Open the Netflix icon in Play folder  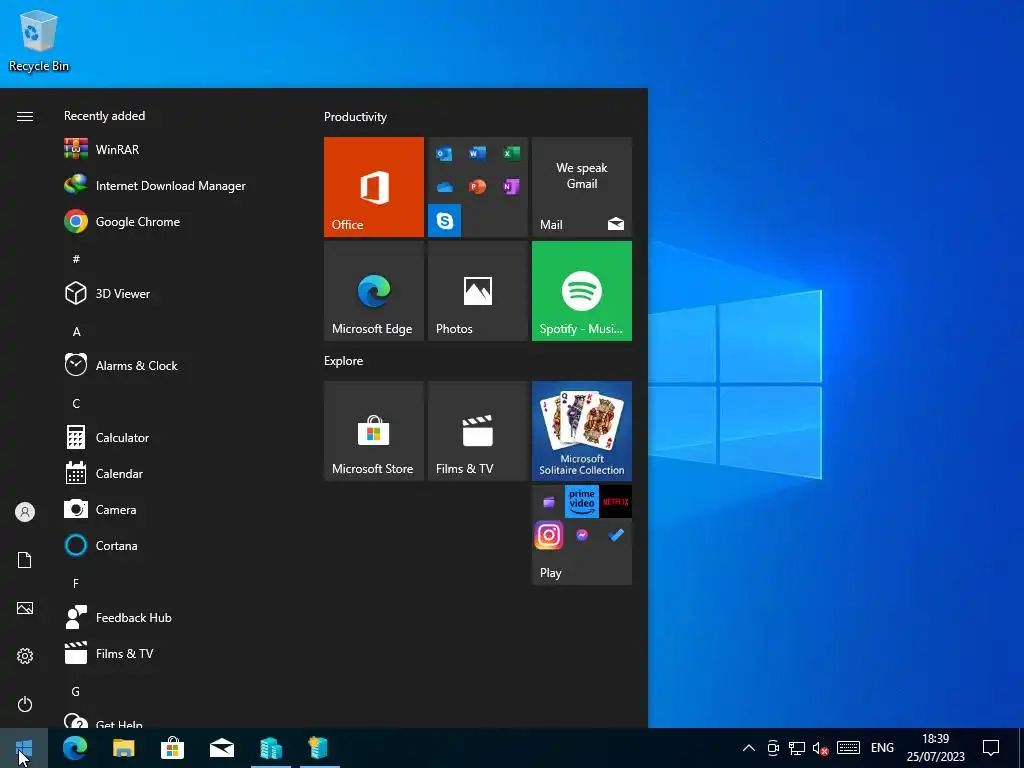pyautogui.click(x=616, y=502)
